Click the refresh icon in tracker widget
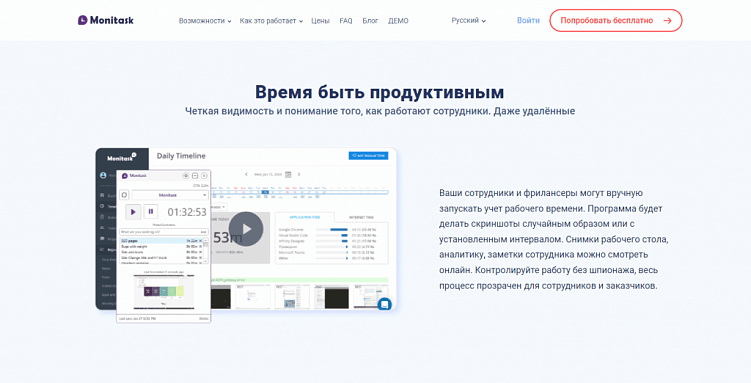This screenshot has width=751, height=383. pyautogui.click(x=125, y=195)
